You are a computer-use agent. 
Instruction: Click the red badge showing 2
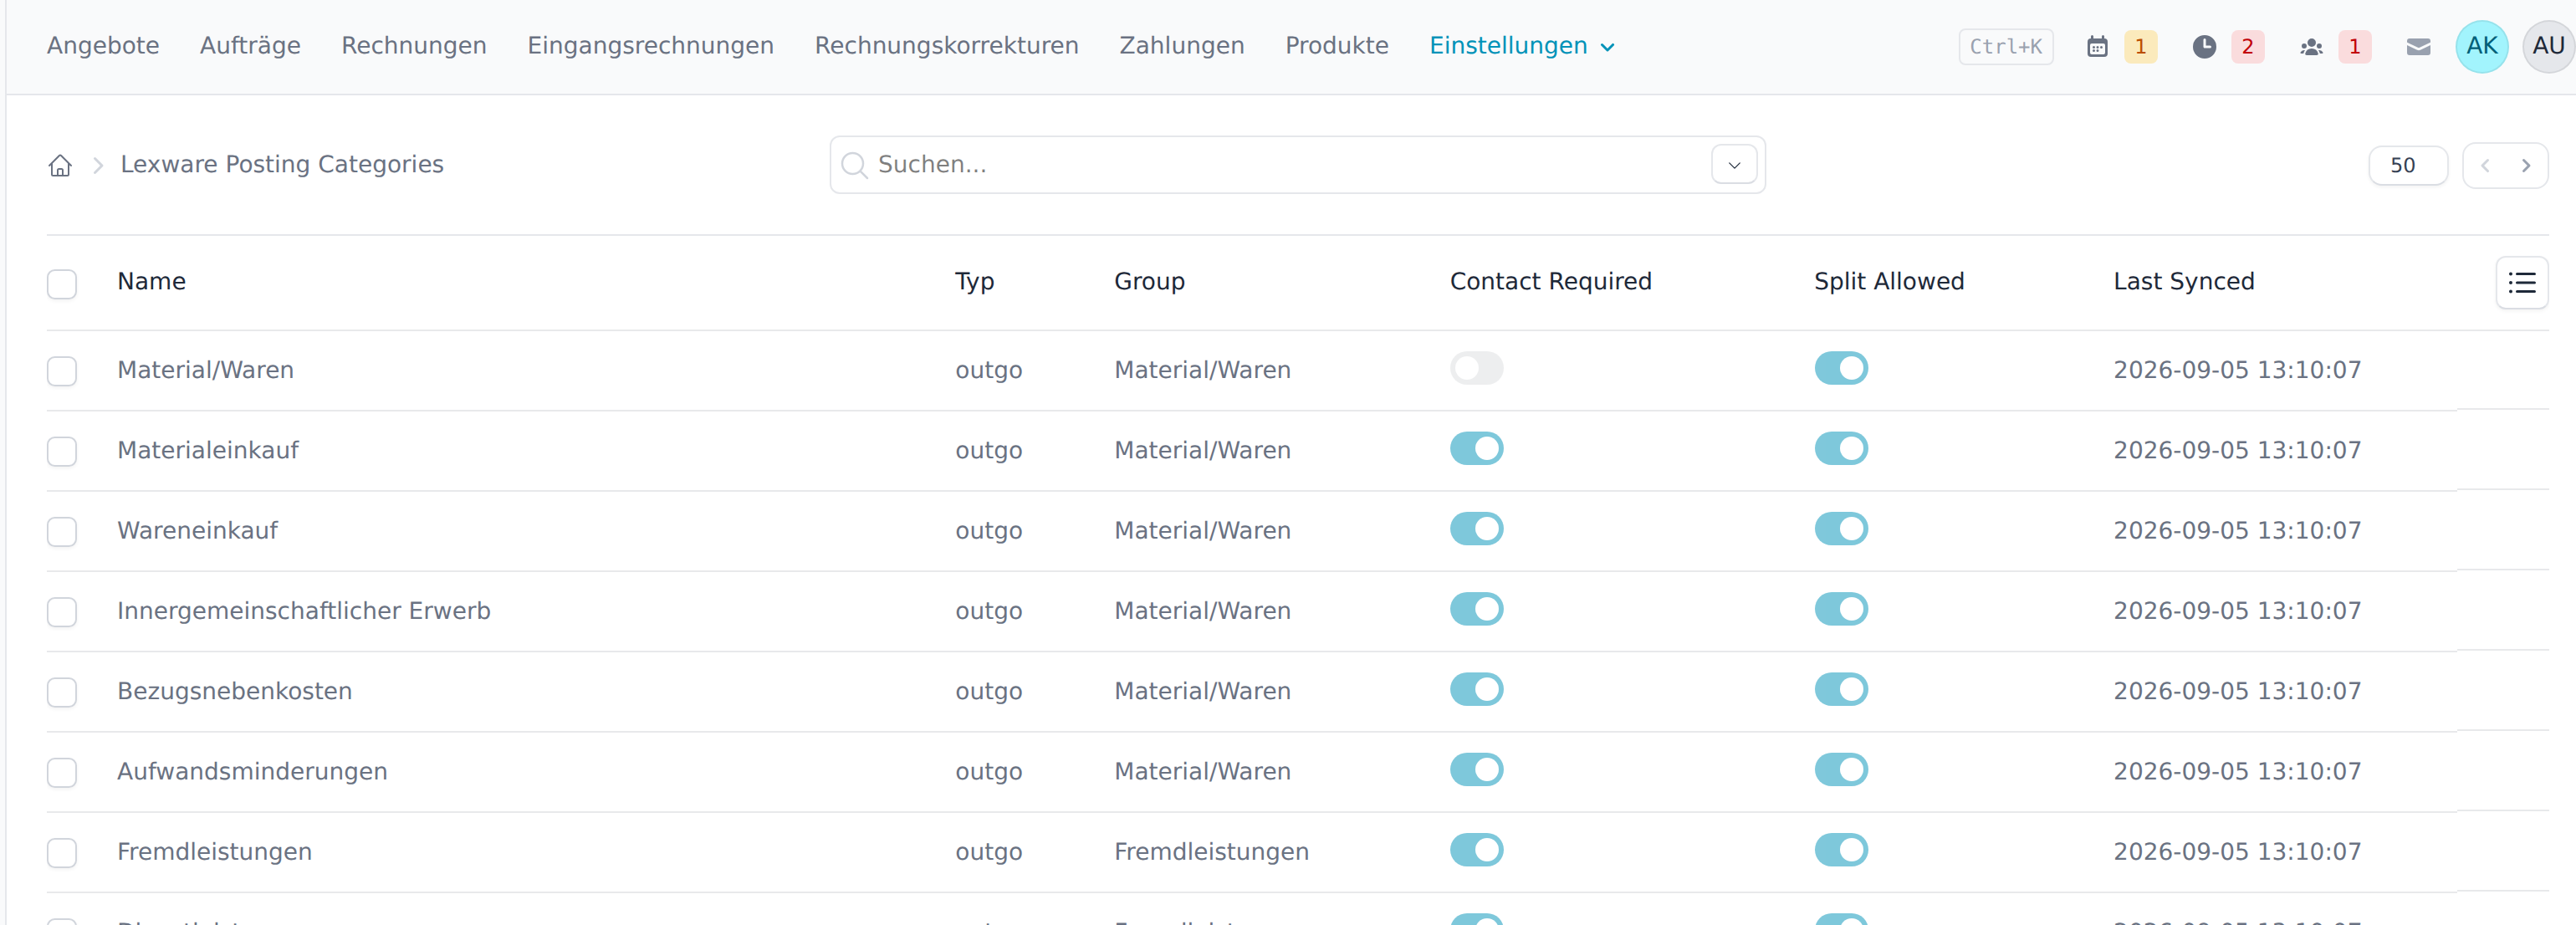tap(2247, 46)
